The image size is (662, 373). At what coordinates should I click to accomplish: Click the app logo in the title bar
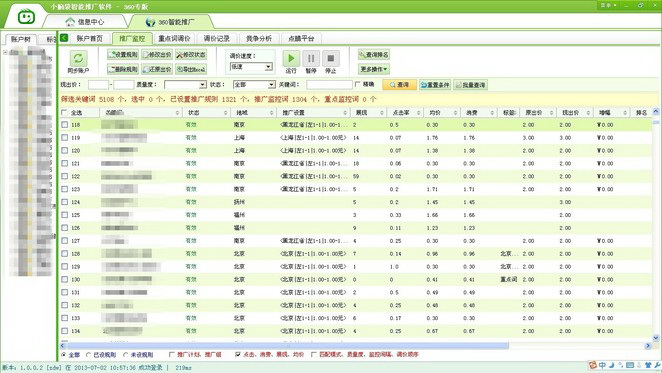26,17
